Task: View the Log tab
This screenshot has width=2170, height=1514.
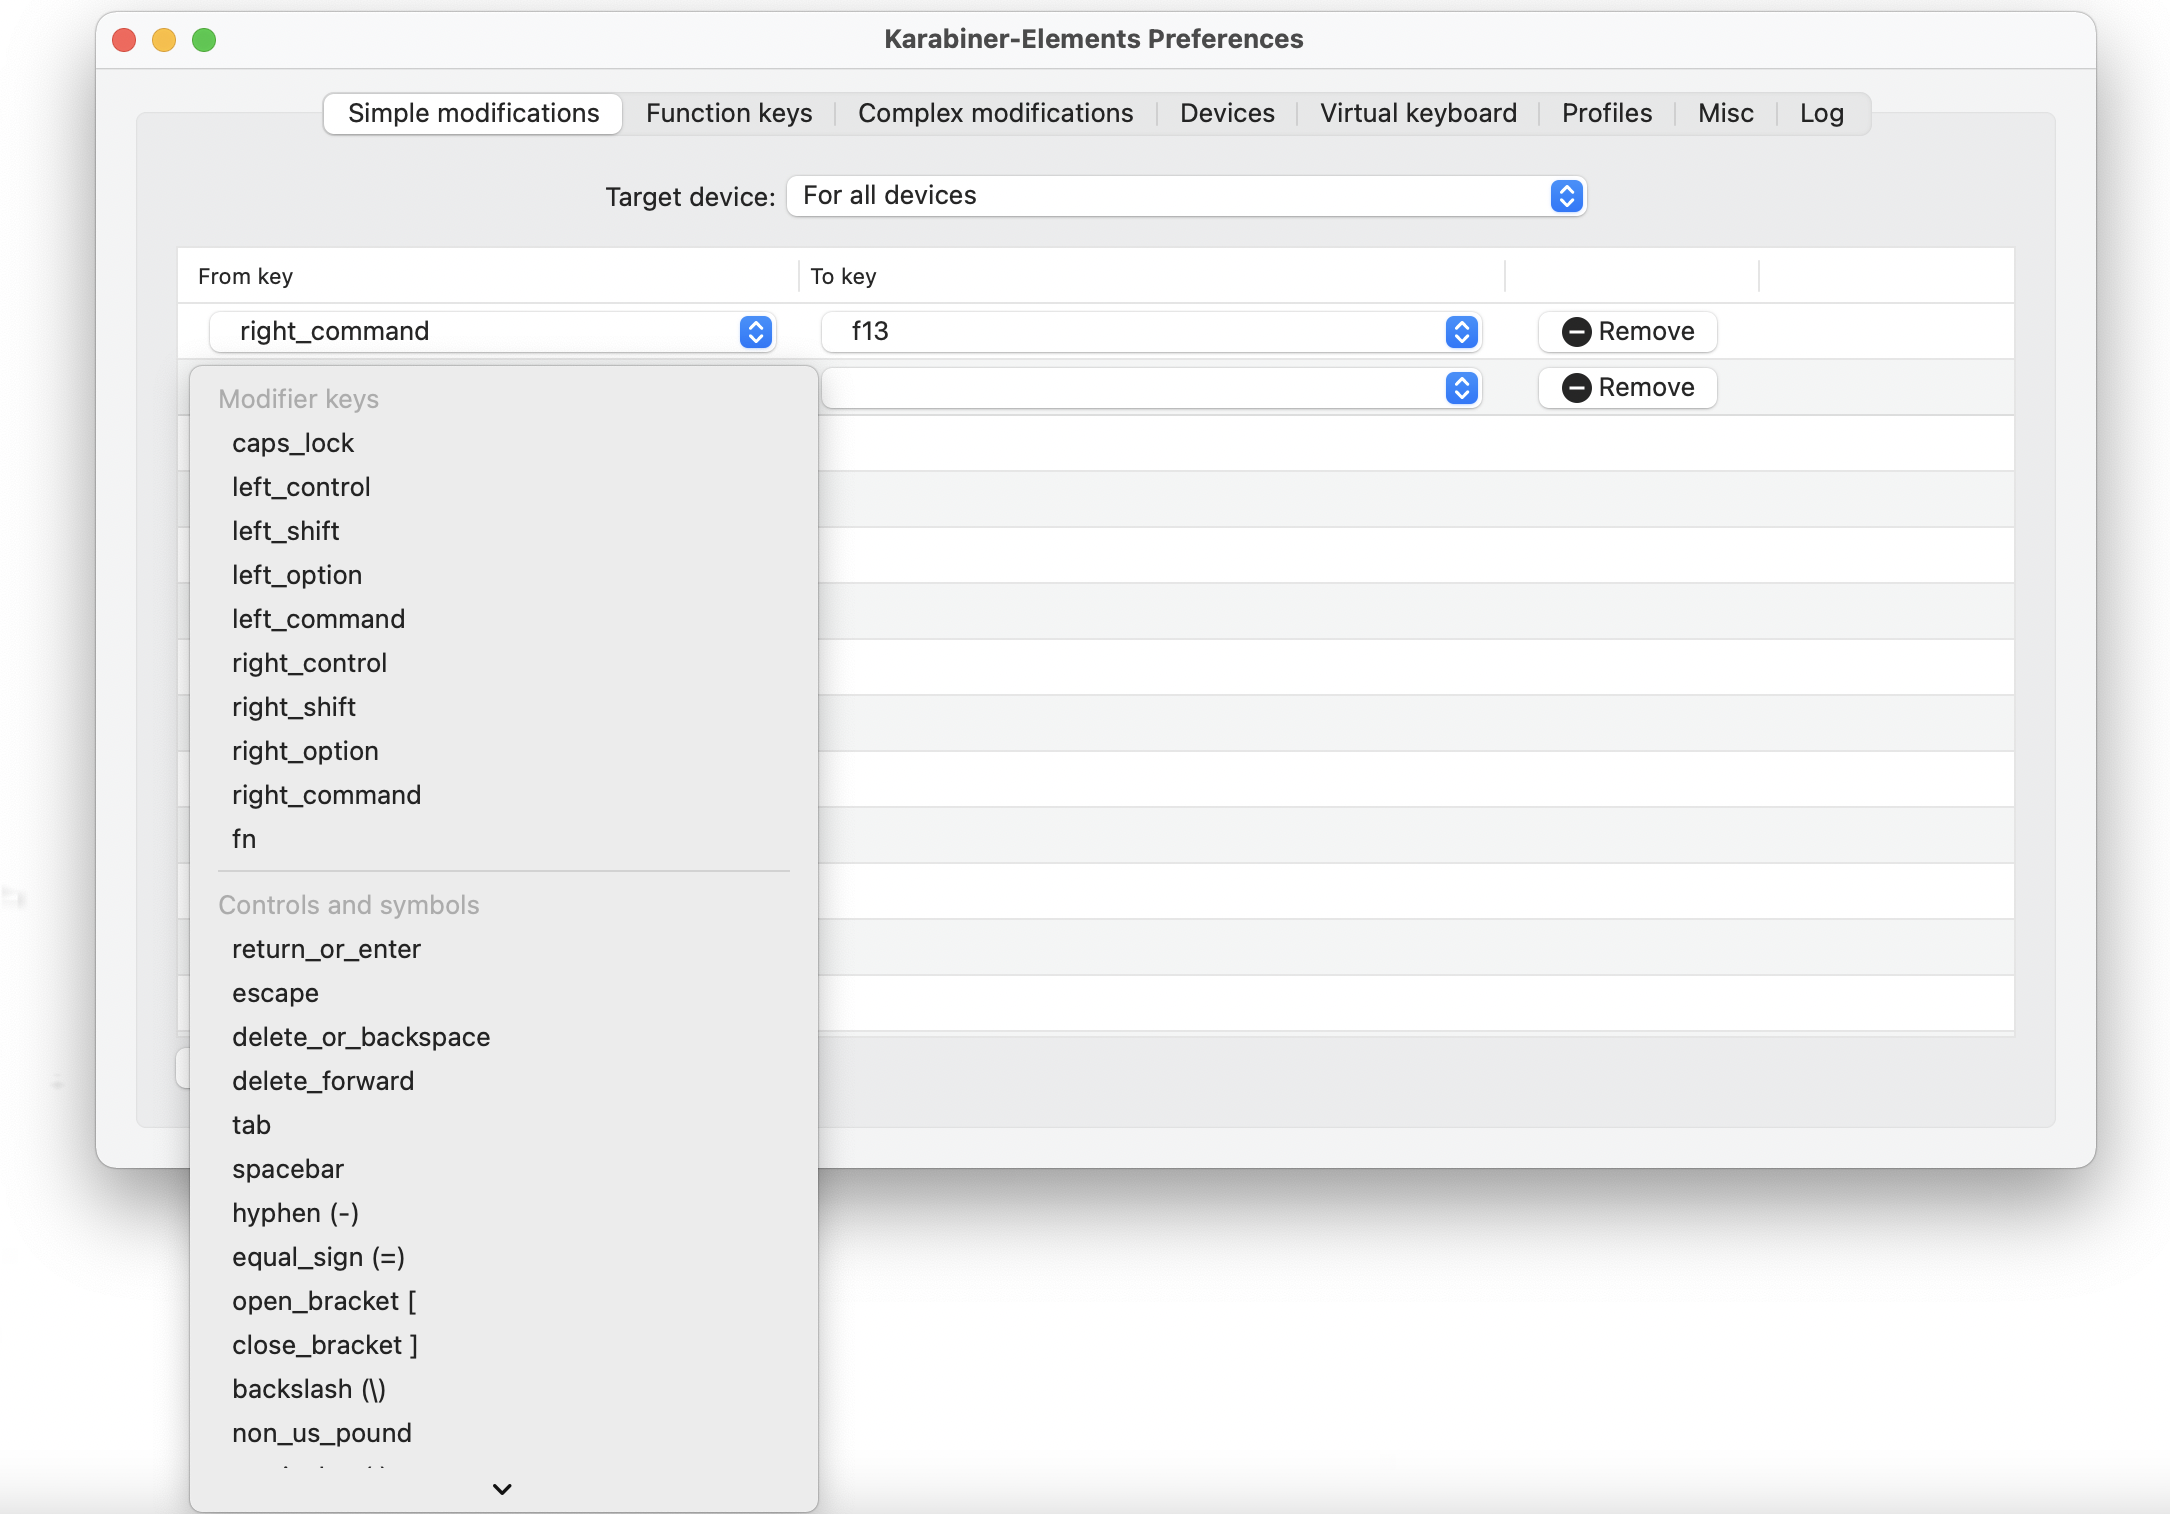Action: [x=1821, y=113]
